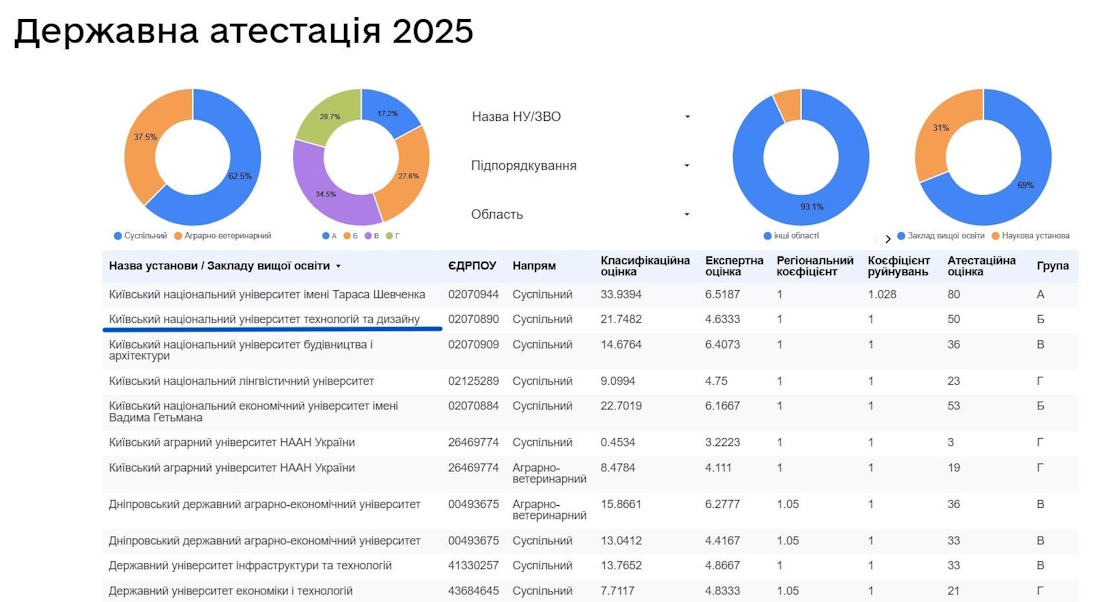
Task: Click next page arrow in region chart legend
Action: click(887, 239)
